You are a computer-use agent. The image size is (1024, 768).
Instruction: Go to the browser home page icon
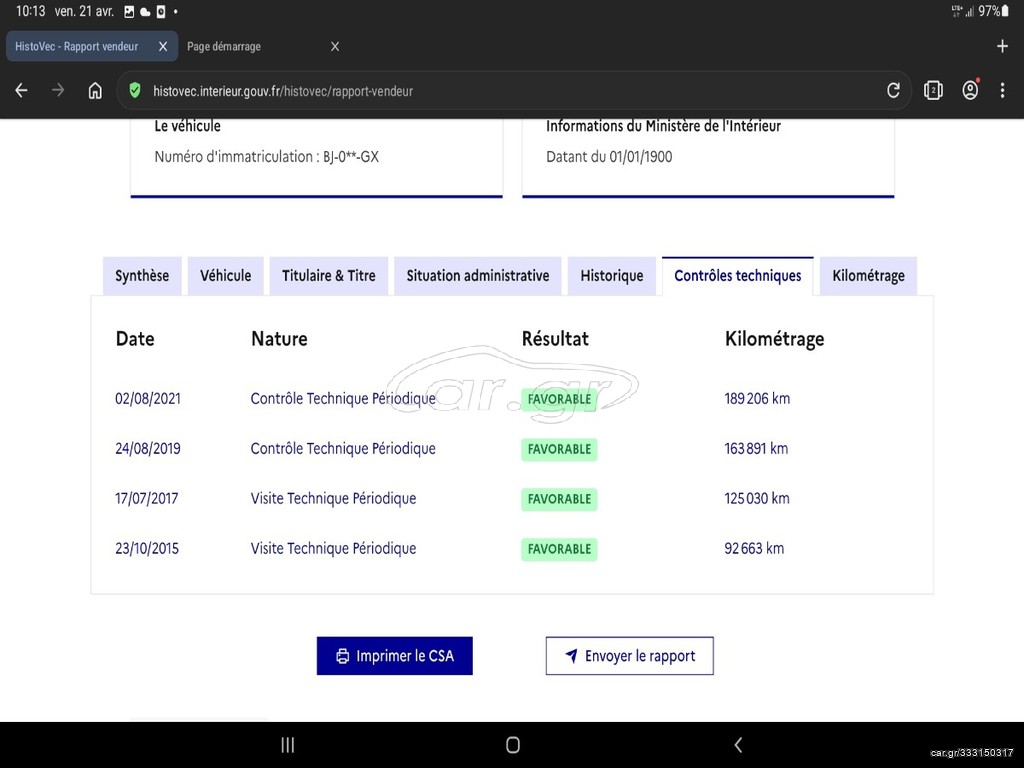pyautogui.click(x=95, y=91)
